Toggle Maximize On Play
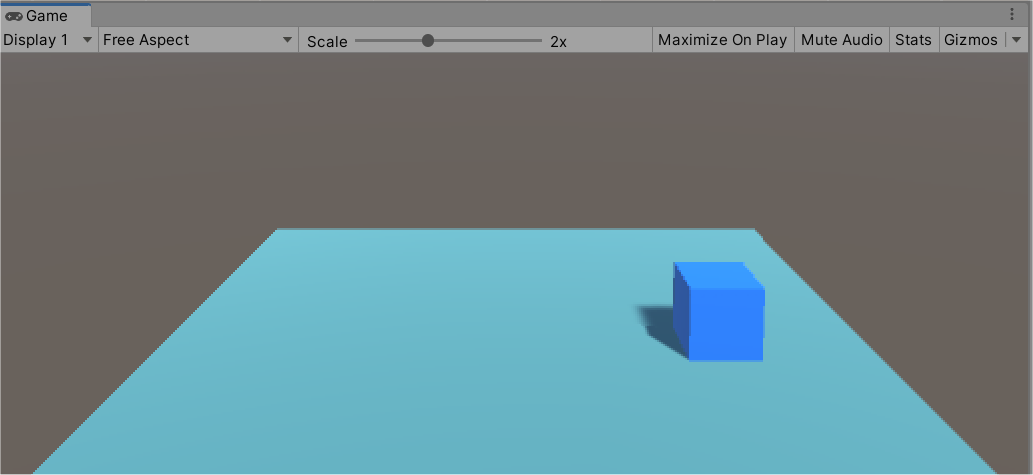Image resolution: width=1033 pixels, height=475 pixels. pos(723,40)
